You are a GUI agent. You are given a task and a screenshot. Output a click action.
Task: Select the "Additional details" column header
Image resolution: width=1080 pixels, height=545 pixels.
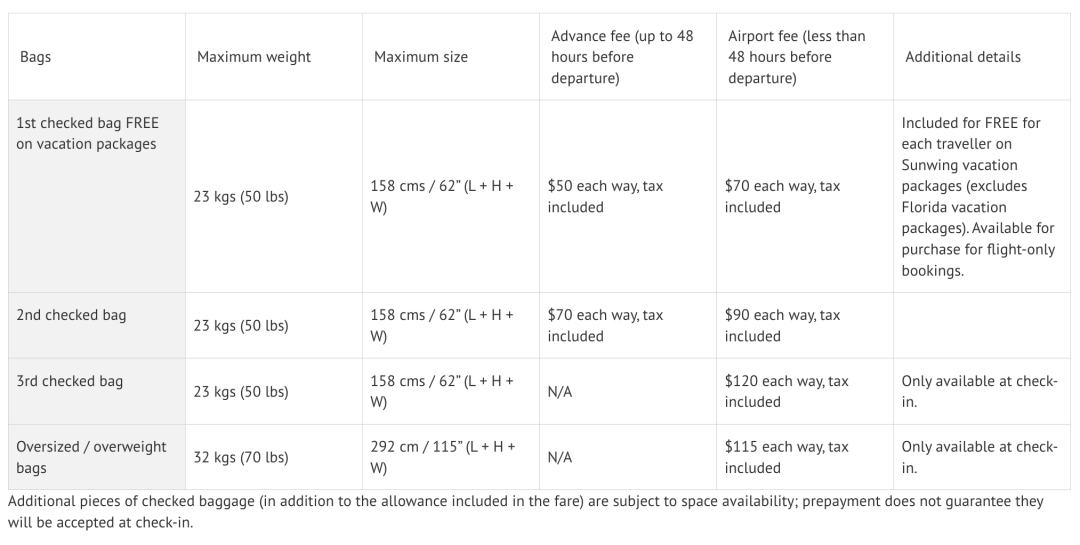[963, 57]
